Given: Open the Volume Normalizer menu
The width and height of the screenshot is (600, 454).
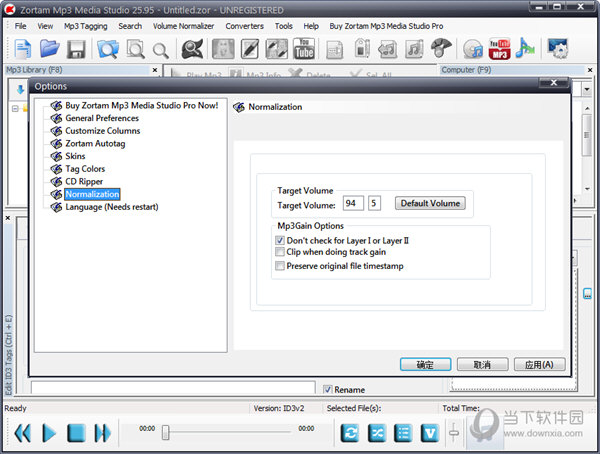Looking at the screenshot, I should point(183,26).
